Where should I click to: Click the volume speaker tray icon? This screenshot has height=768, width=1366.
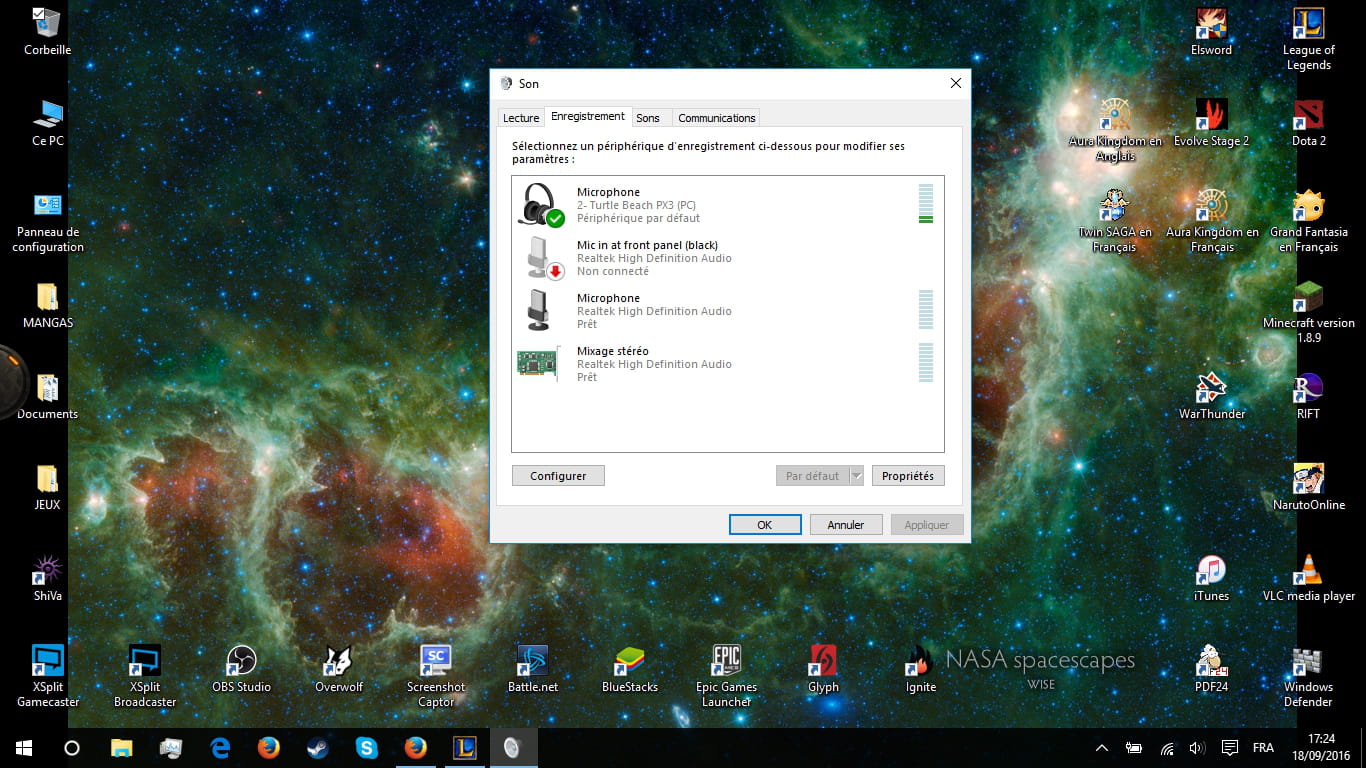coord(1197,748)
